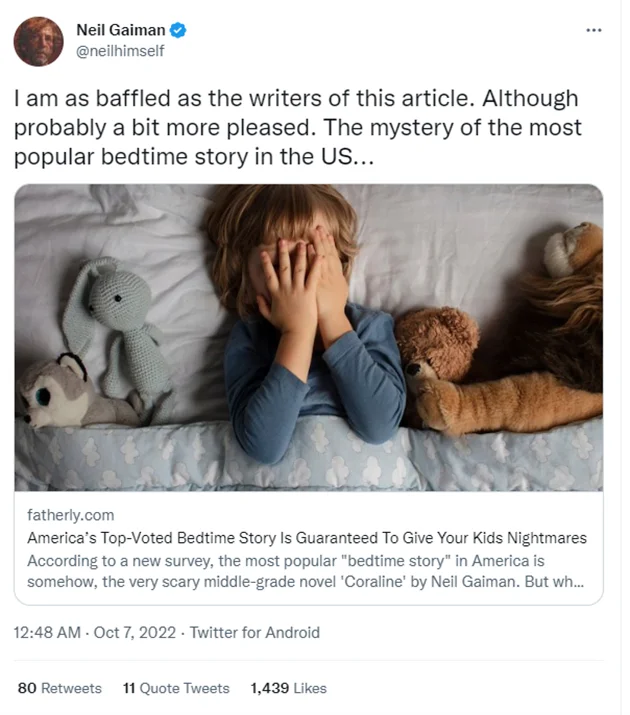Open Neil Gaiman's profile via display name

click(x=122, y=30)
